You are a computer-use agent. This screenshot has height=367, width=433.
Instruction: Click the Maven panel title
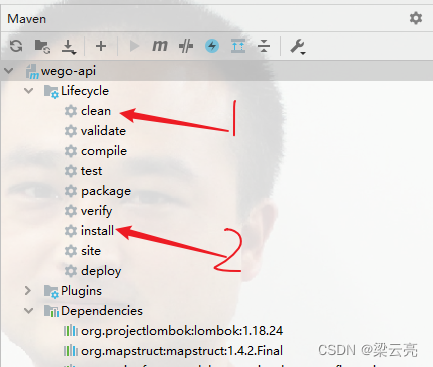(27, 19)
